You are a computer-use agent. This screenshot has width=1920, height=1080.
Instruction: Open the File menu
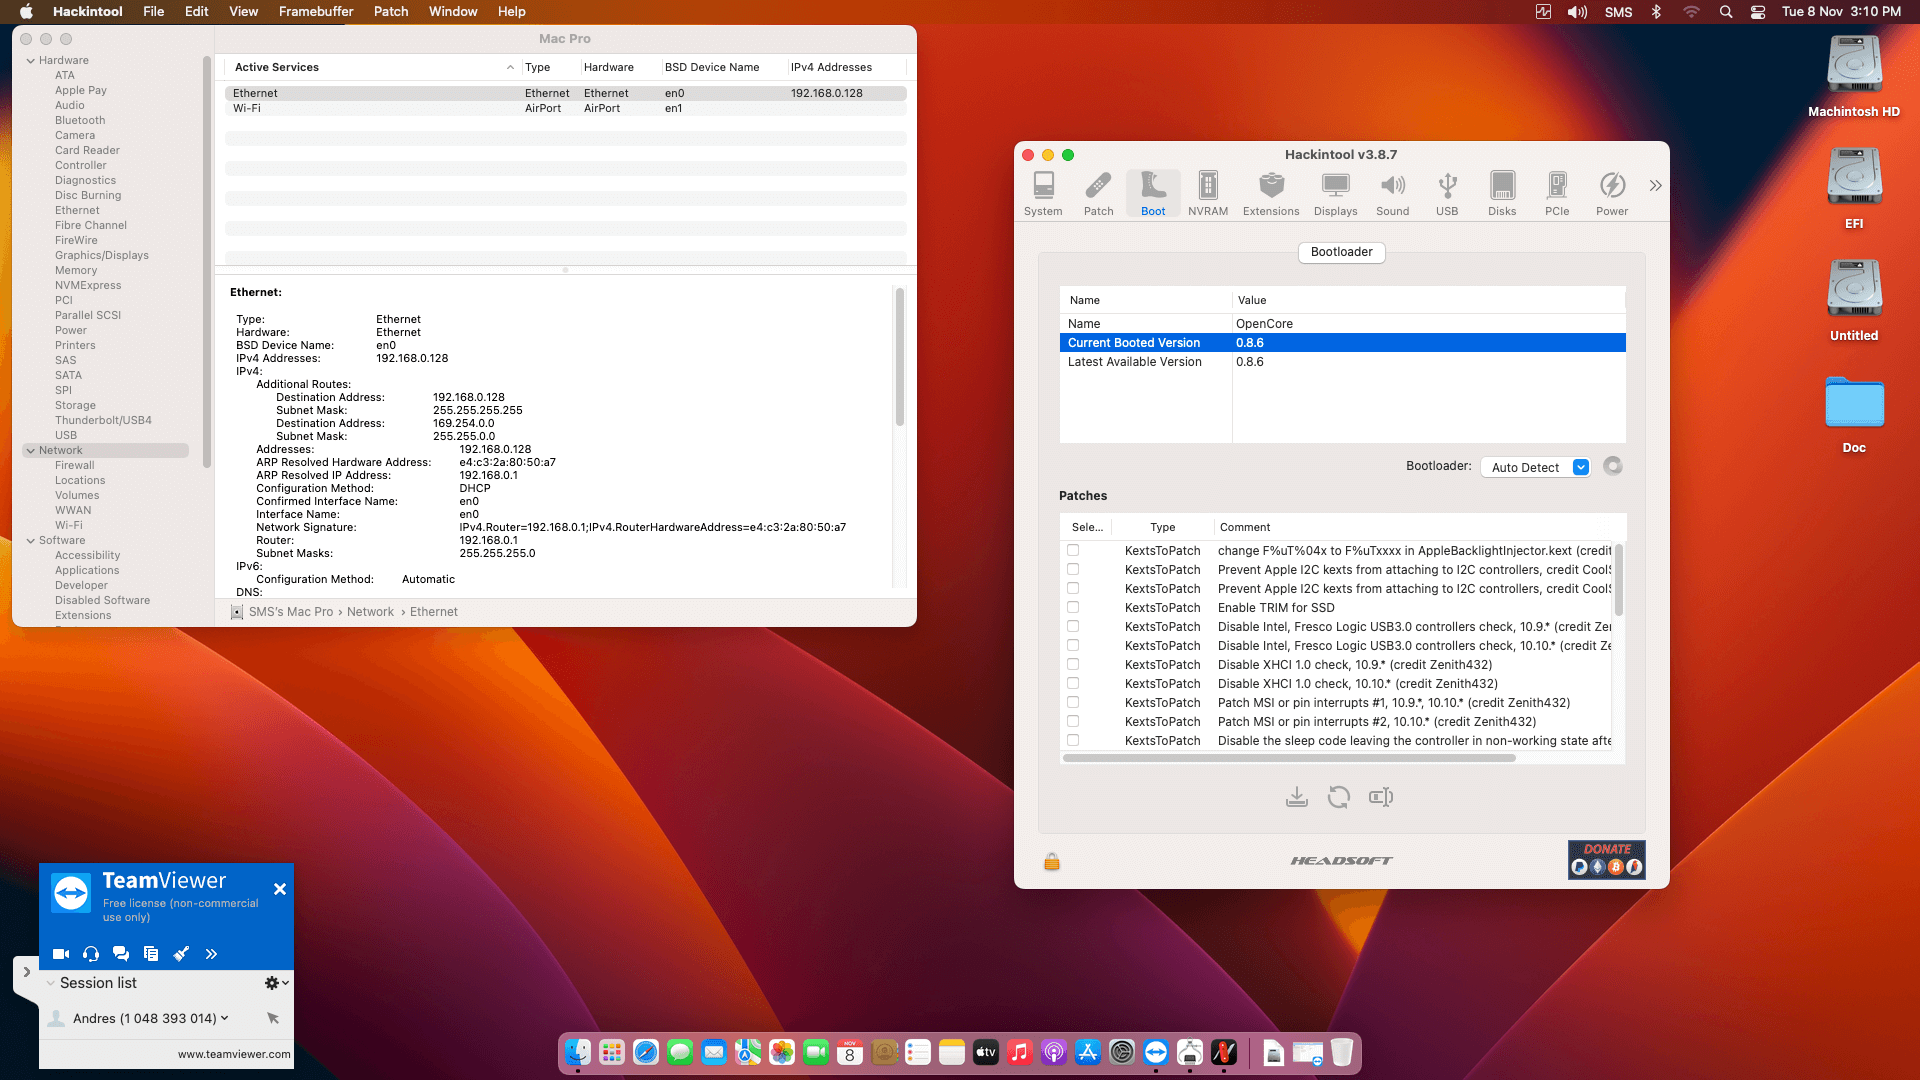tap(154, 12)
